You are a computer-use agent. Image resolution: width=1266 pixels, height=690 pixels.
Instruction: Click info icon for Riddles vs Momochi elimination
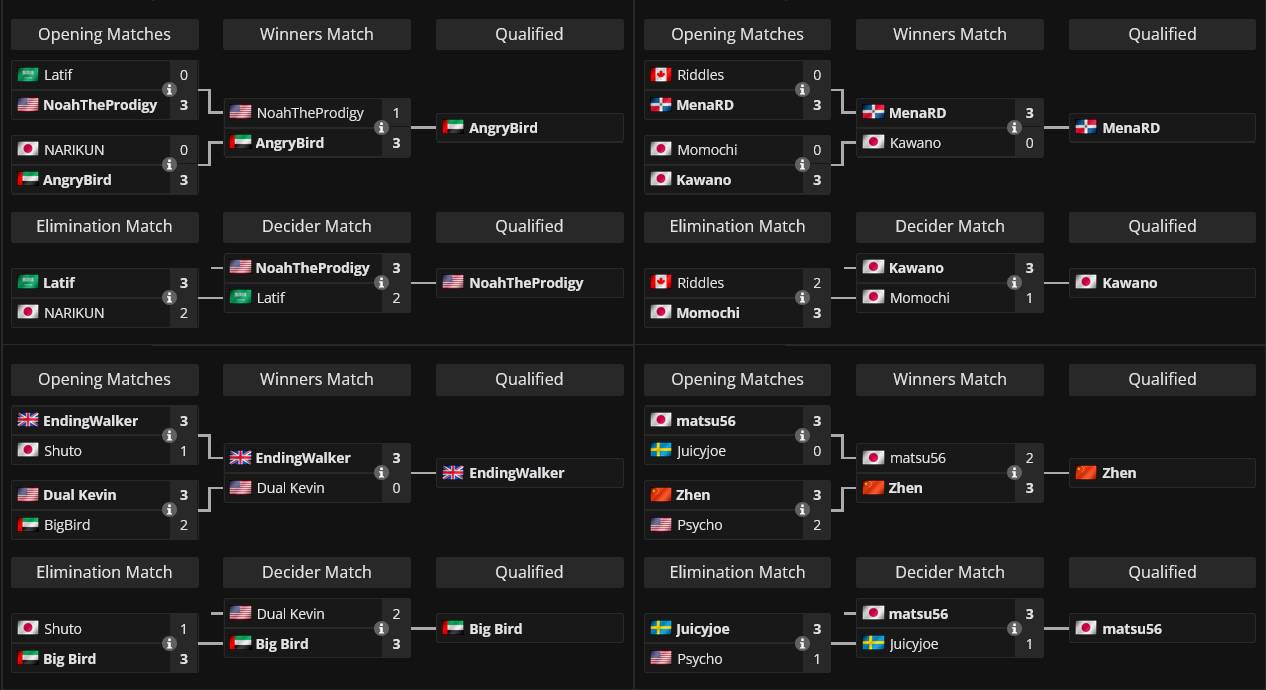802,298
